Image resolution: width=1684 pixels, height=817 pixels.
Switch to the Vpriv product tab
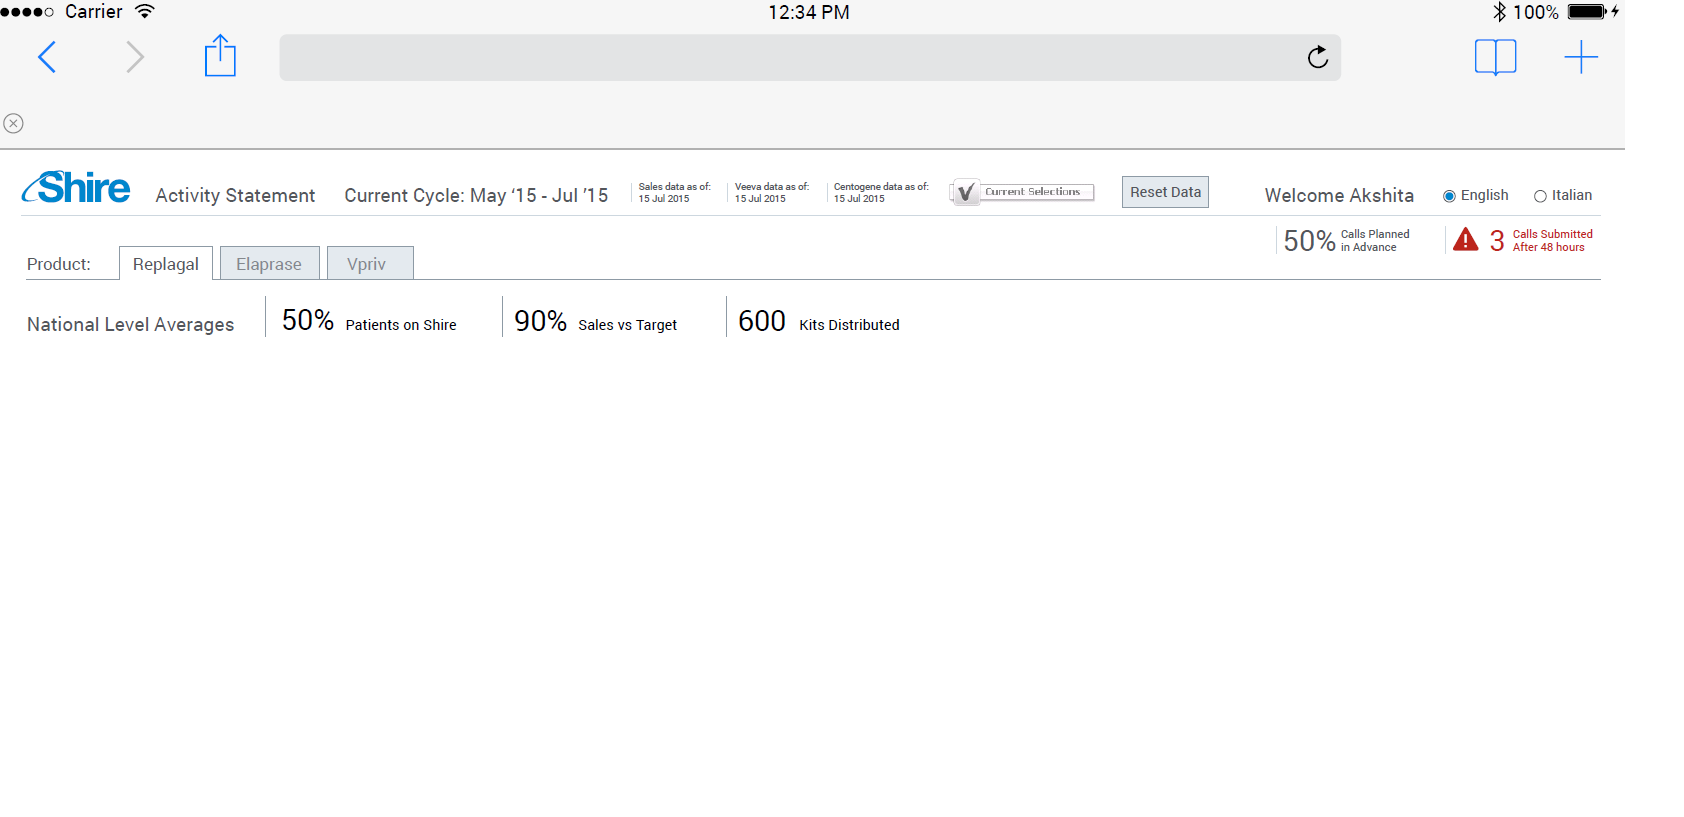click(370, 263)
